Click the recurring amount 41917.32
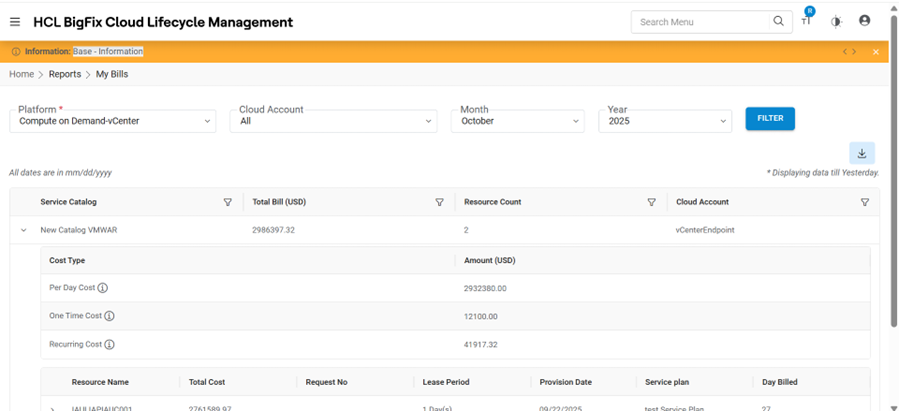This screenshot has width=899, height=411. (x=480, y=345)
